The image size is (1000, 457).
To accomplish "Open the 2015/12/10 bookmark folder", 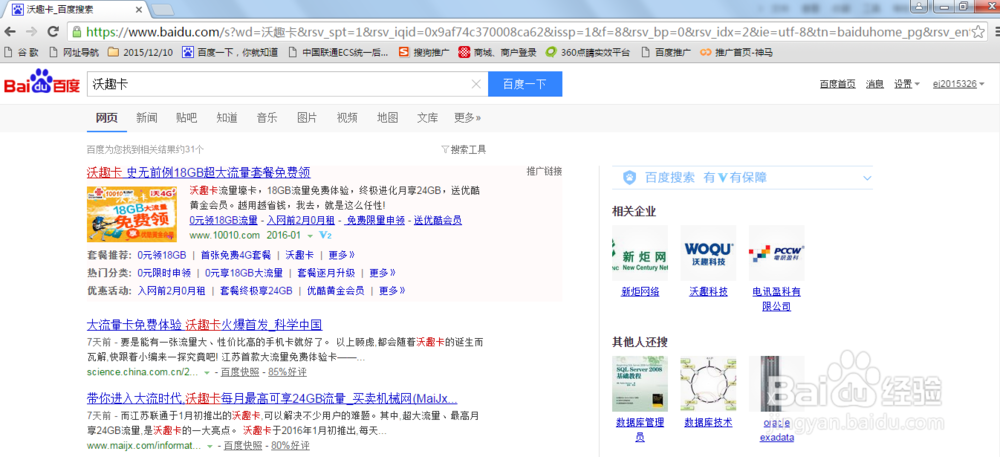I will click(140, 52).
